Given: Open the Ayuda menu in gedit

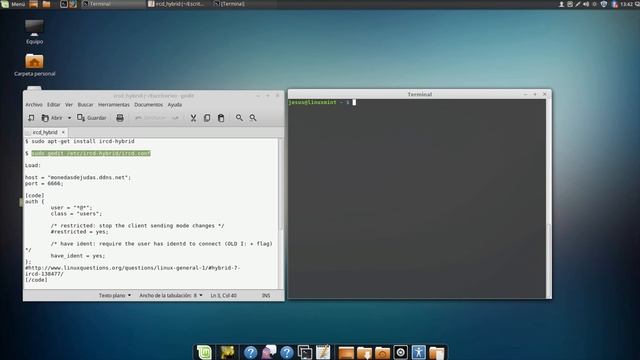Looking at the screenshot, I should 175,105.
